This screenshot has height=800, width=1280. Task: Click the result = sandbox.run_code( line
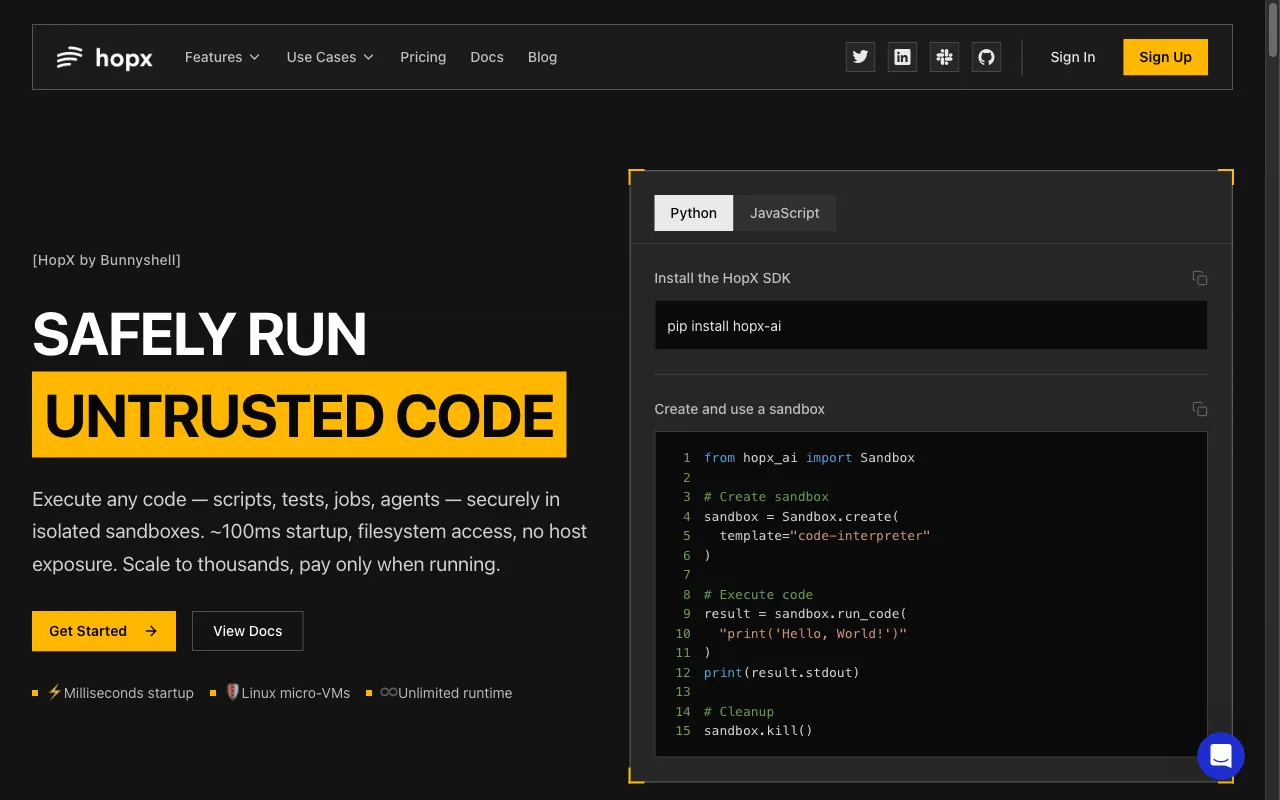(805, 614)
